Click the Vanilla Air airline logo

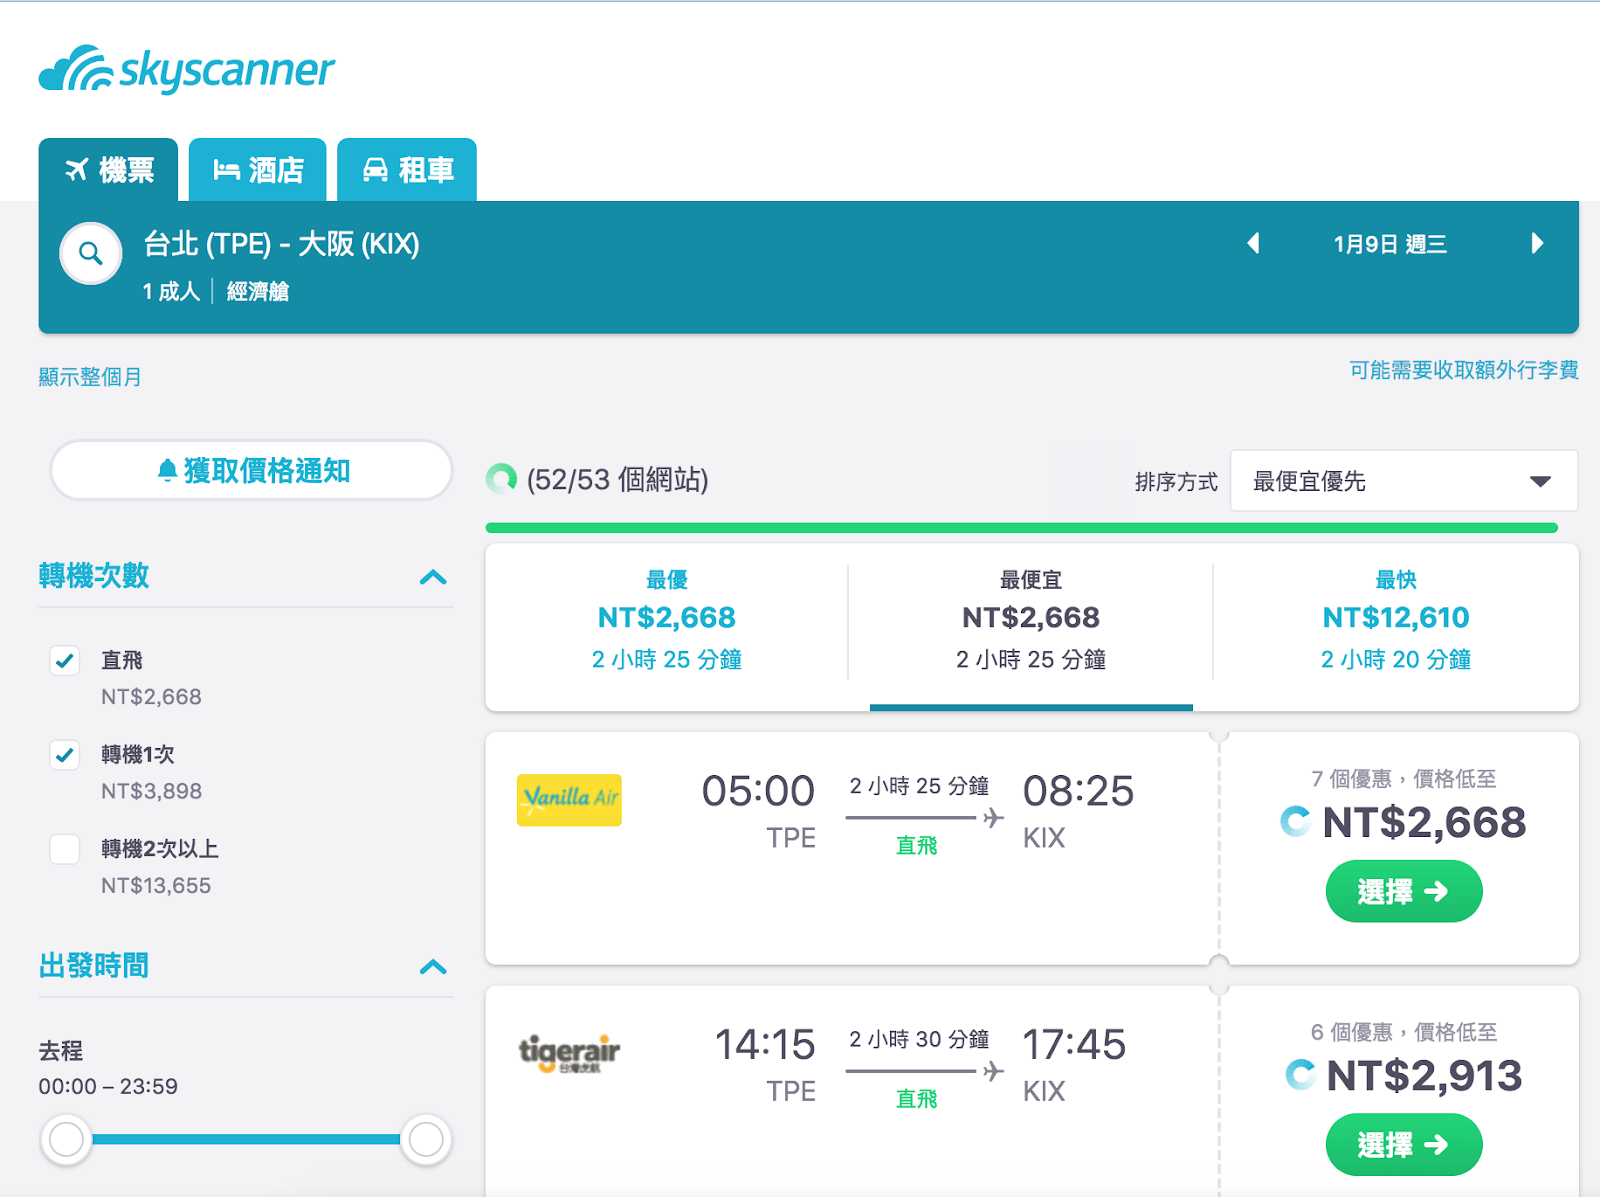pyautogui.click(x=569, y=800)
